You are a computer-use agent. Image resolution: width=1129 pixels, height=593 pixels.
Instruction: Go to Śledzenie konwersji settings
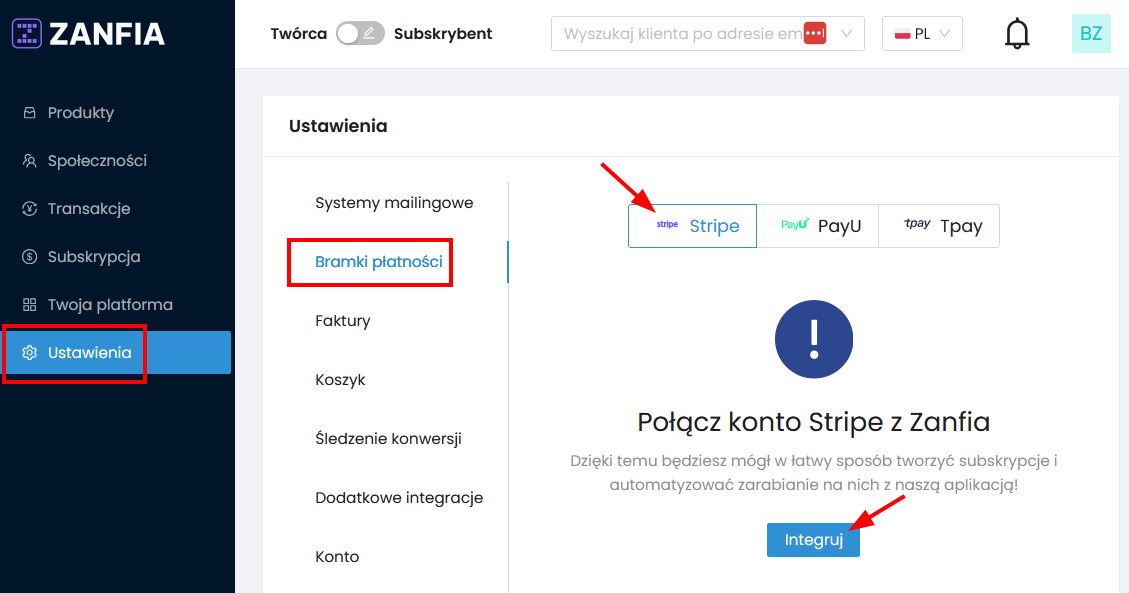click(388, 439)
